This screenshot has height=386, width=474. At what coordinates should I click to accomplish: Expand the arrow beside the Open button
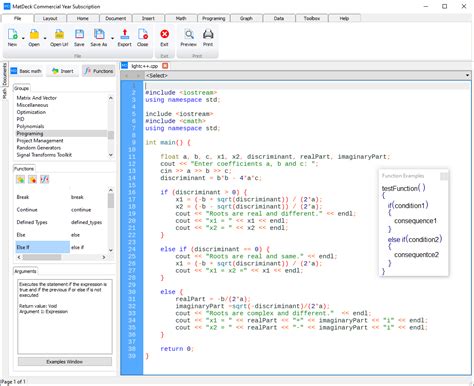[45, 38]
